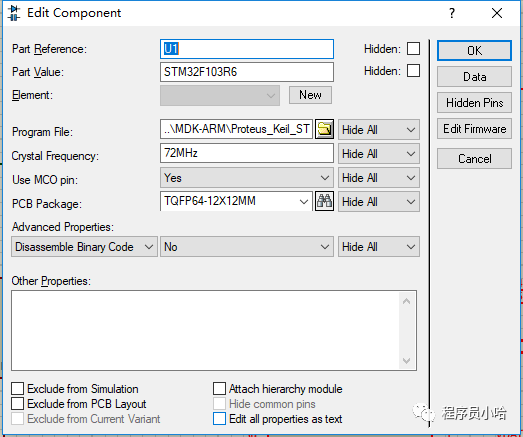Open PCB package search via binoculars icon
The width and height of the screenshot is (523, 437).
pyautogui.click(x=324, y=201)
